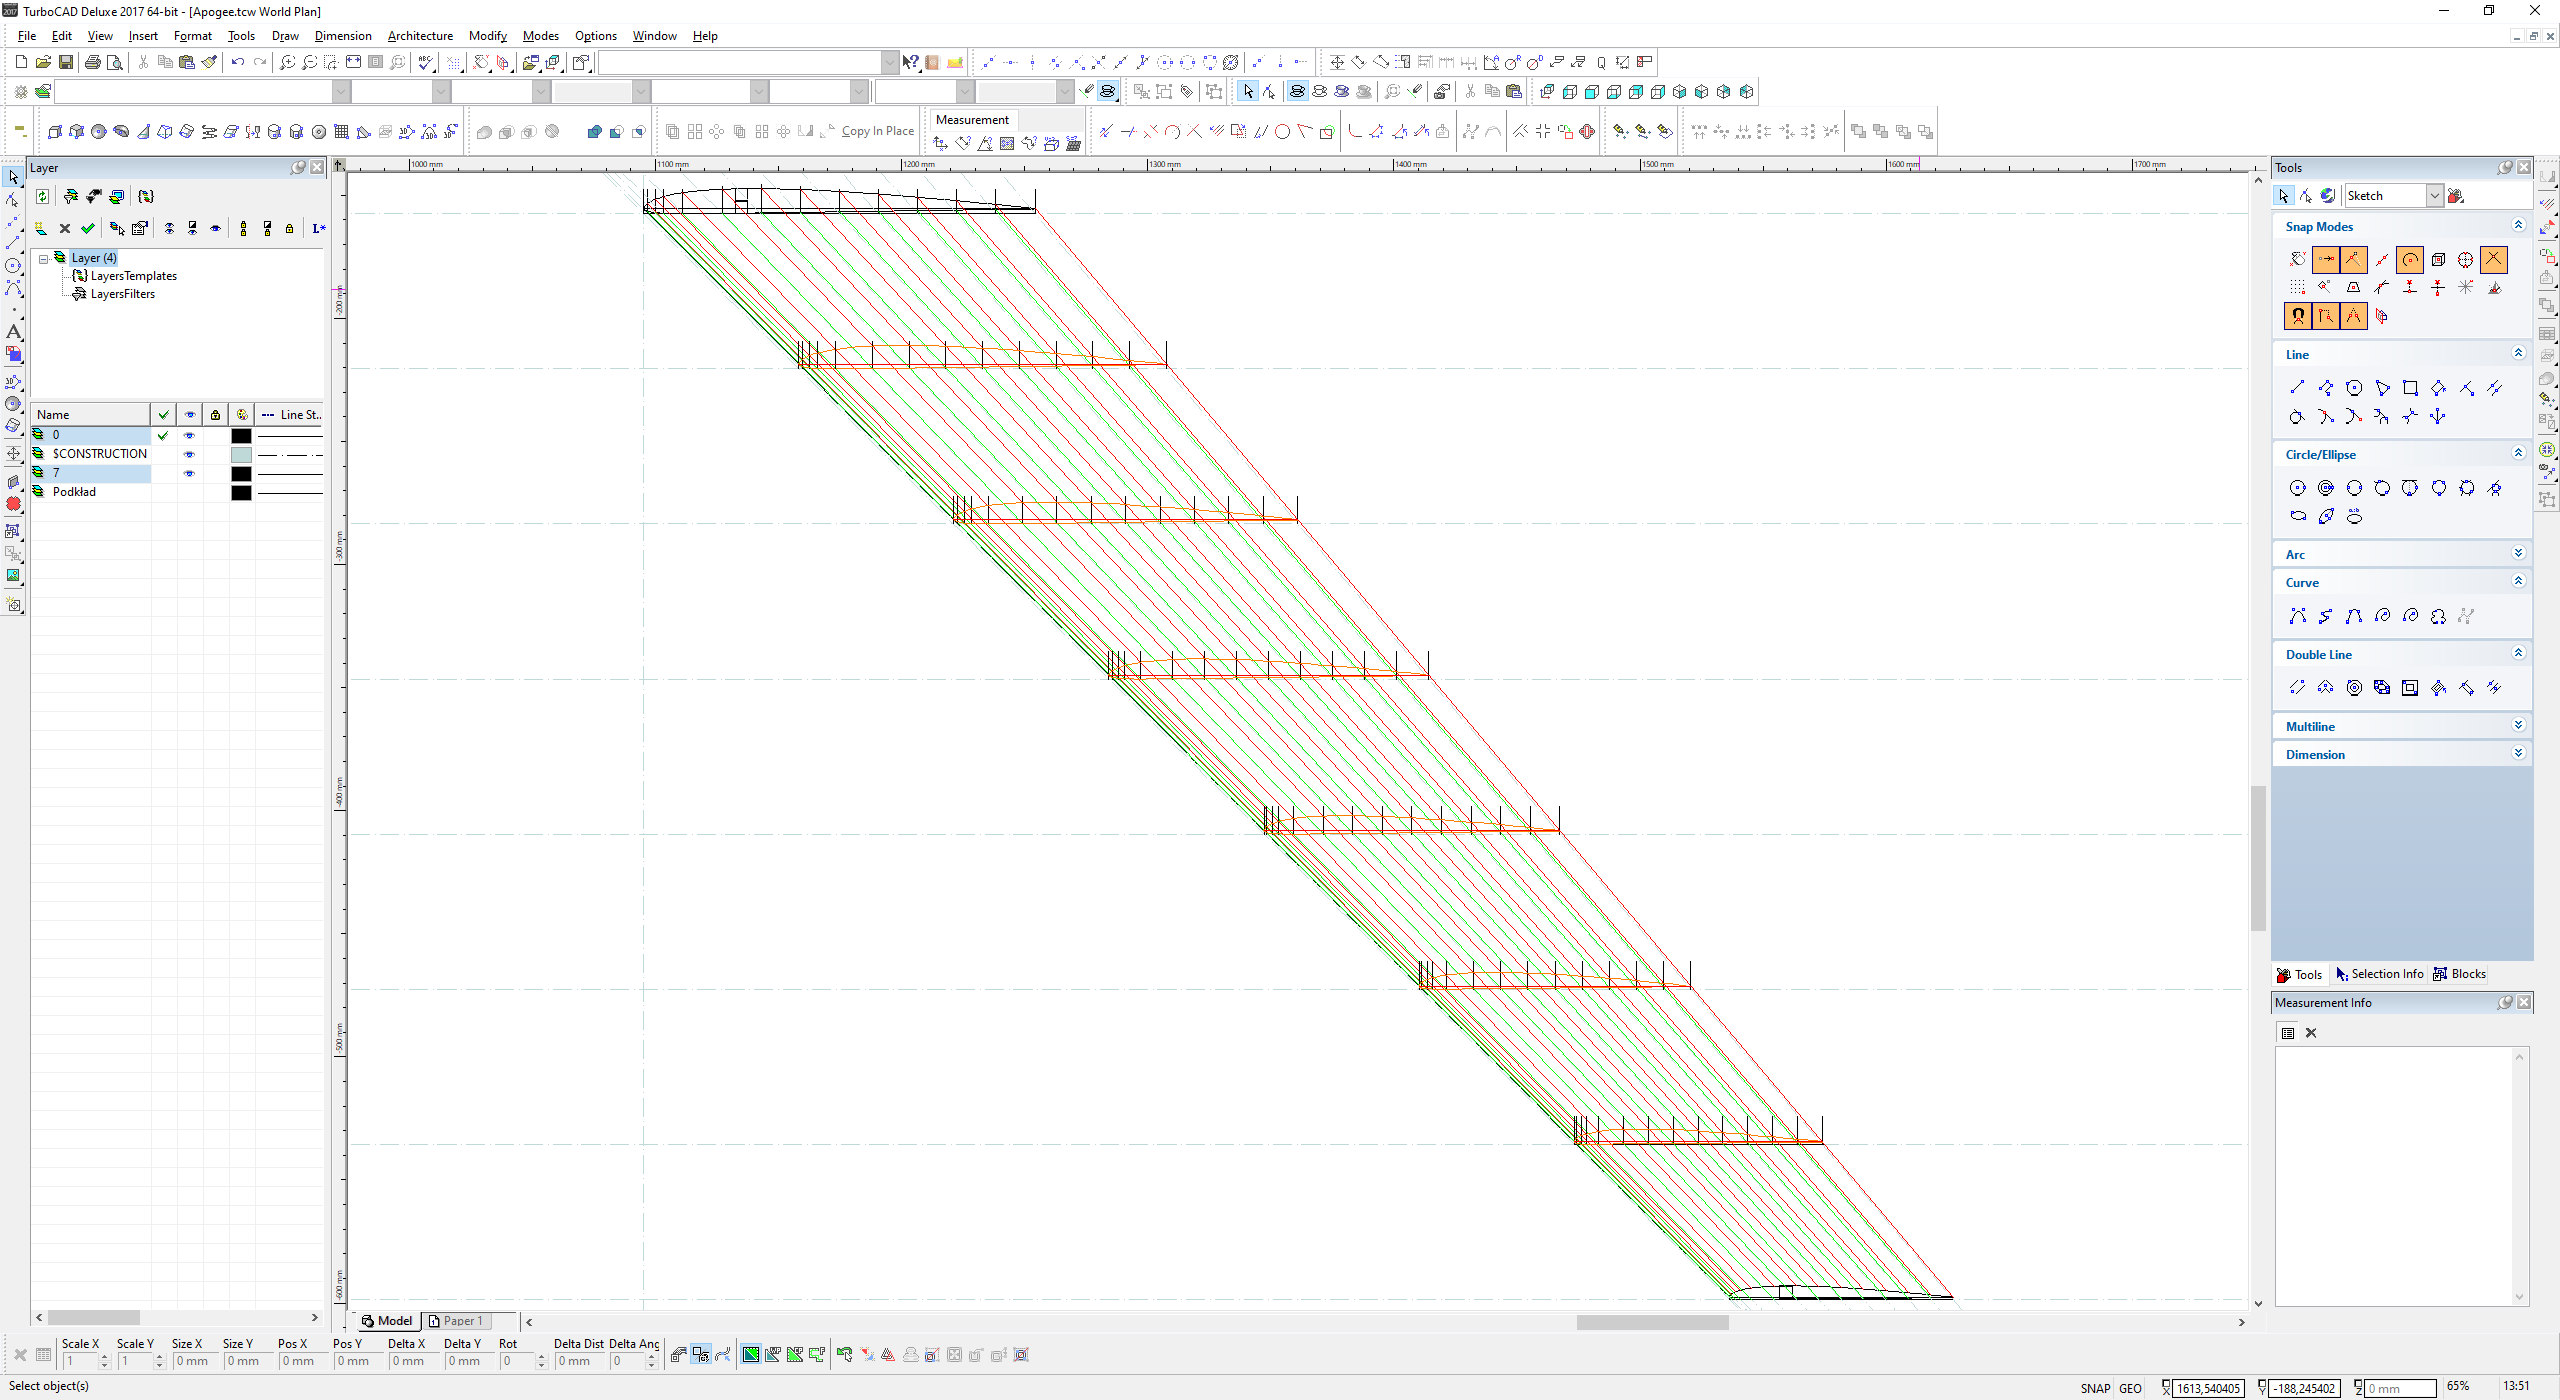This screenshot has height=1400, width=2560.
Task: Collapse the Layer (4) tree node
Action: click(x=44, y=258)
